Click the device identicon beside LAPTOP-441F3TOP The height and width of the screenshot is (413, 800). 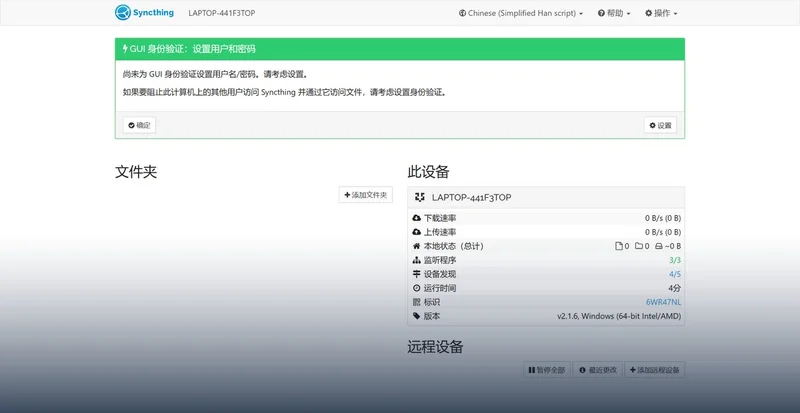pos(420,197)
